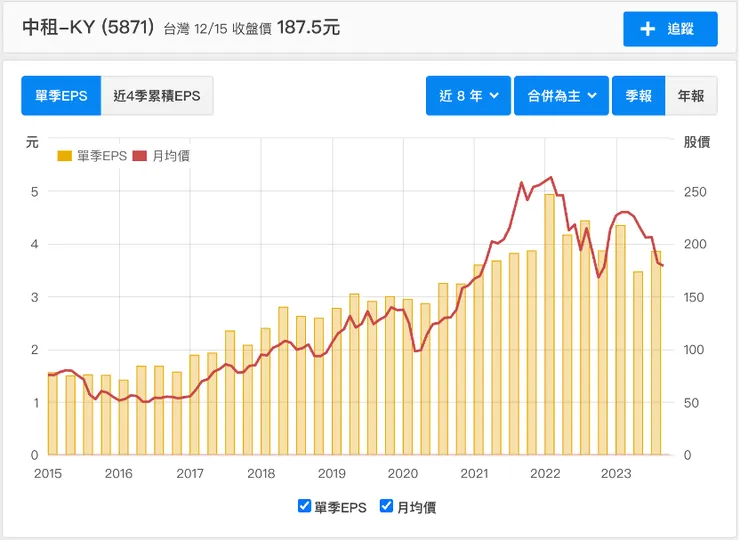This screenshot has width=740, height=541.
Task: Click the 187.5元 closing price
Action: click(x=309, y=27)
